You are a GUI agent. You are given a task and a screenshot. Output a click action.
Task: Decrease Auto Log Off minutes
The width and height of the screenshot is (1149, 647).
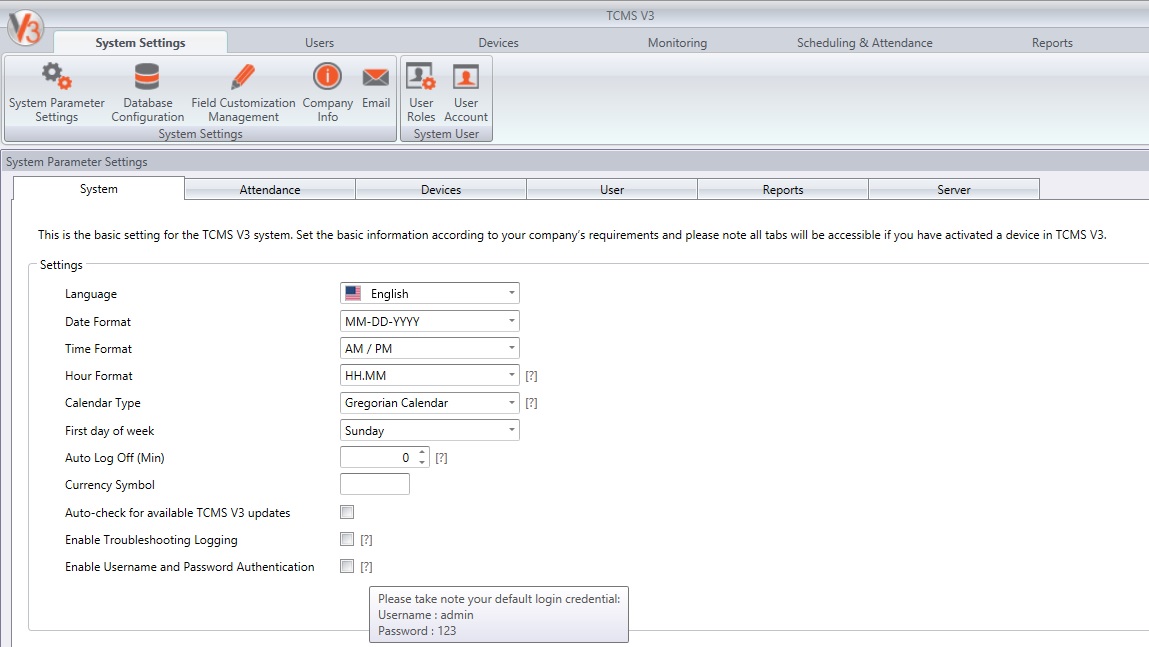(x=422, y=462)
